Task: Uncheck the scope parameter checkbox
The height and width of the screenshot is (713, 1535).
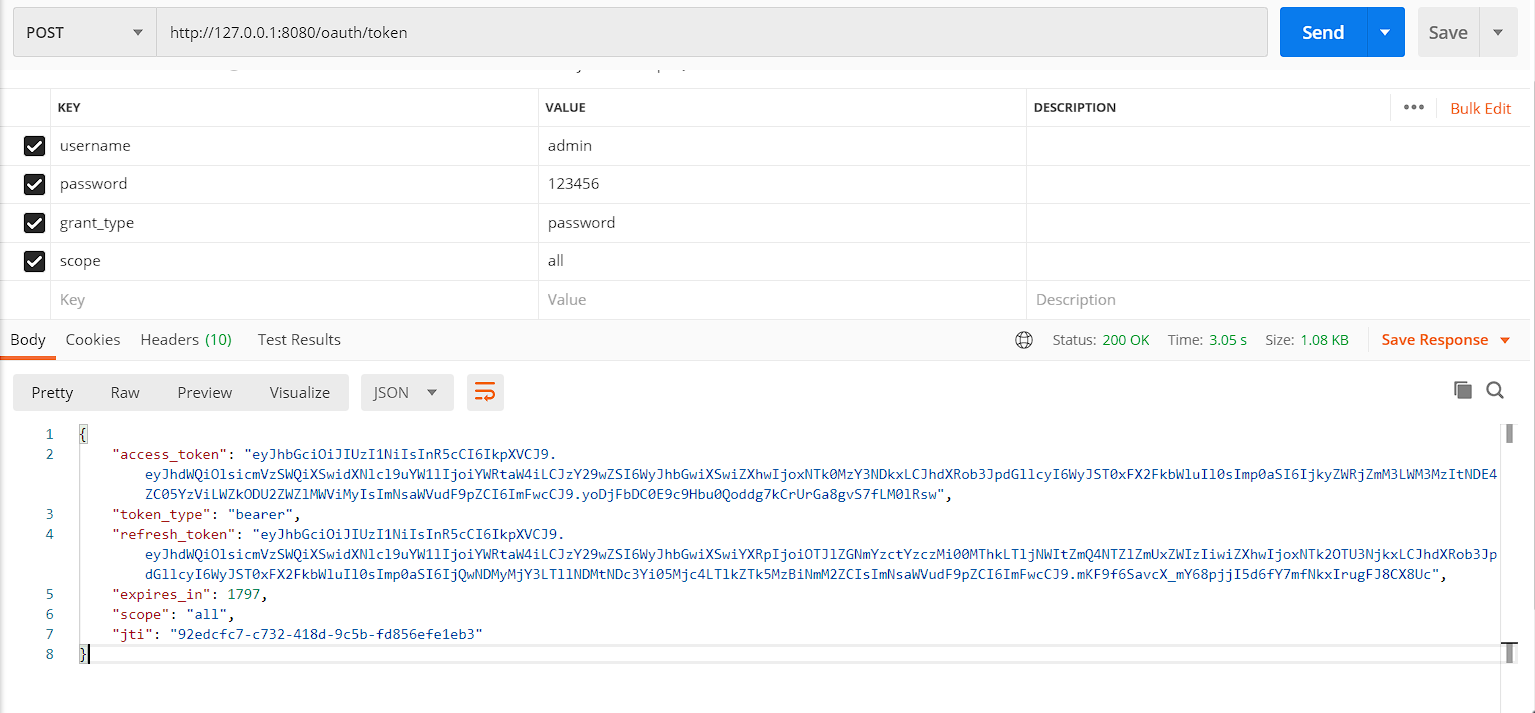Action: click(34, 261)
